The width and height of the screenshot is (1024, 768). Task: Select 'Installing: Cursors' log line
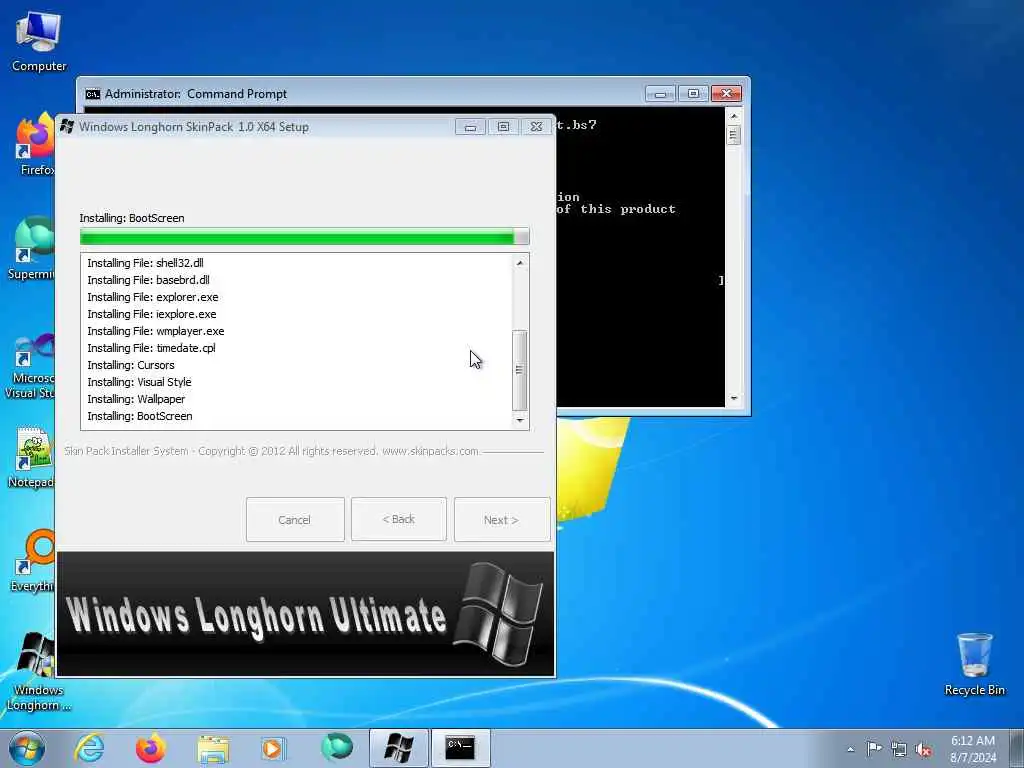[131, 365]
